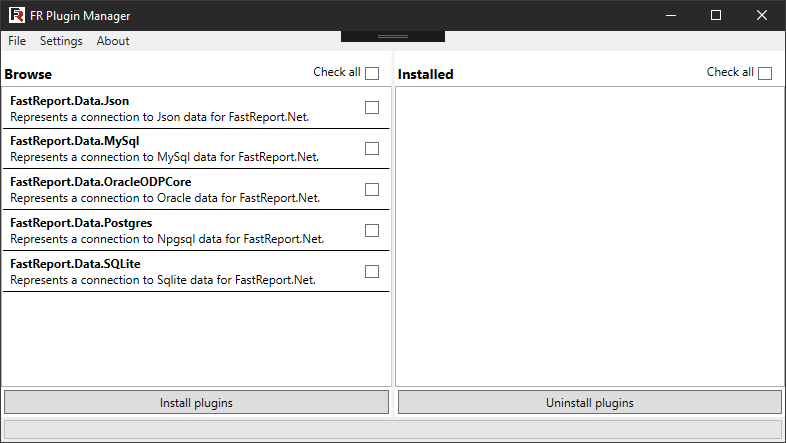Select the FastReport.Data.MySql plugin title
The image size is (786, 443).
coord(75,141)
